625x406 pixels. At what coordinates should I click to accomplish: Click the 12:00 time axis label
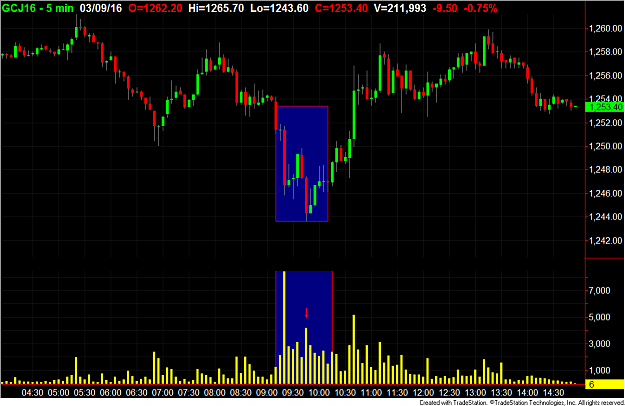pyautogui.click(x=423, y=393)
